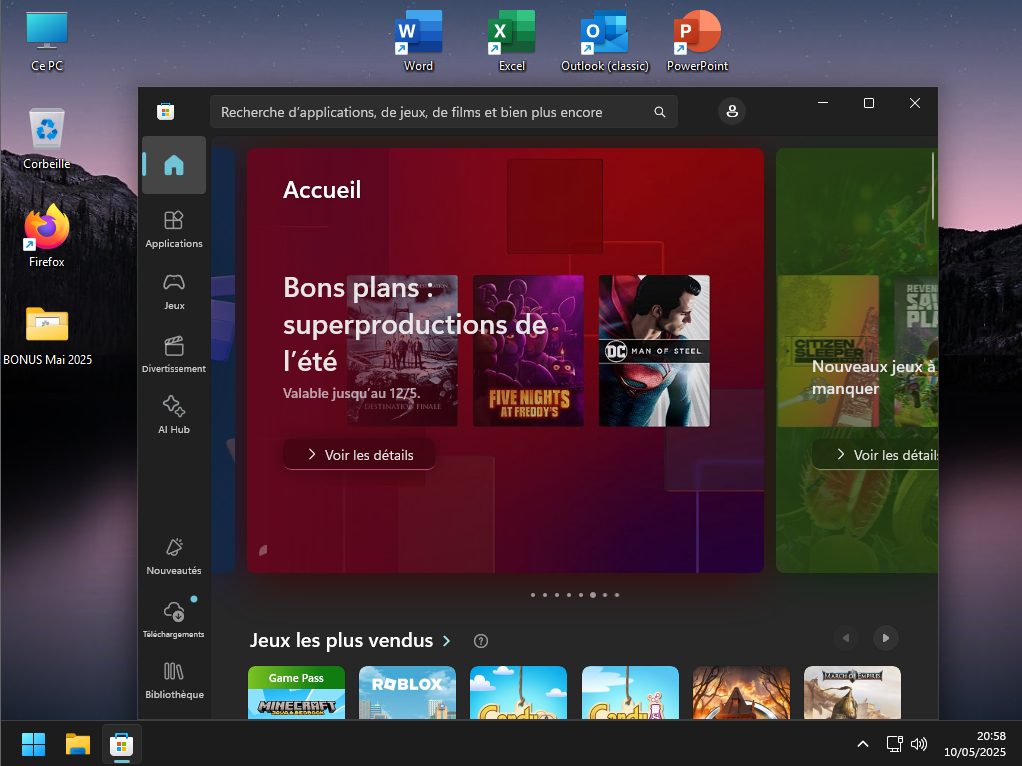Open the taskbar clock showing 20:58
Image resolution: width=1022 pixels, height=766 pixels.
click(975, 744)
